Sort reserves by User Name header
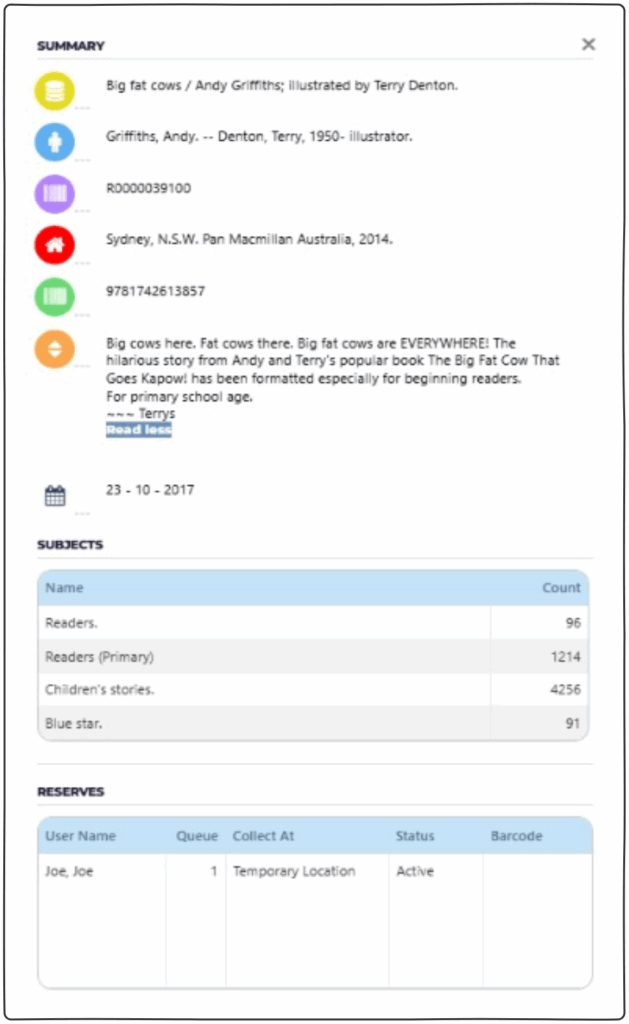This screenshot has width=629, height=1024. click(81, 836)
